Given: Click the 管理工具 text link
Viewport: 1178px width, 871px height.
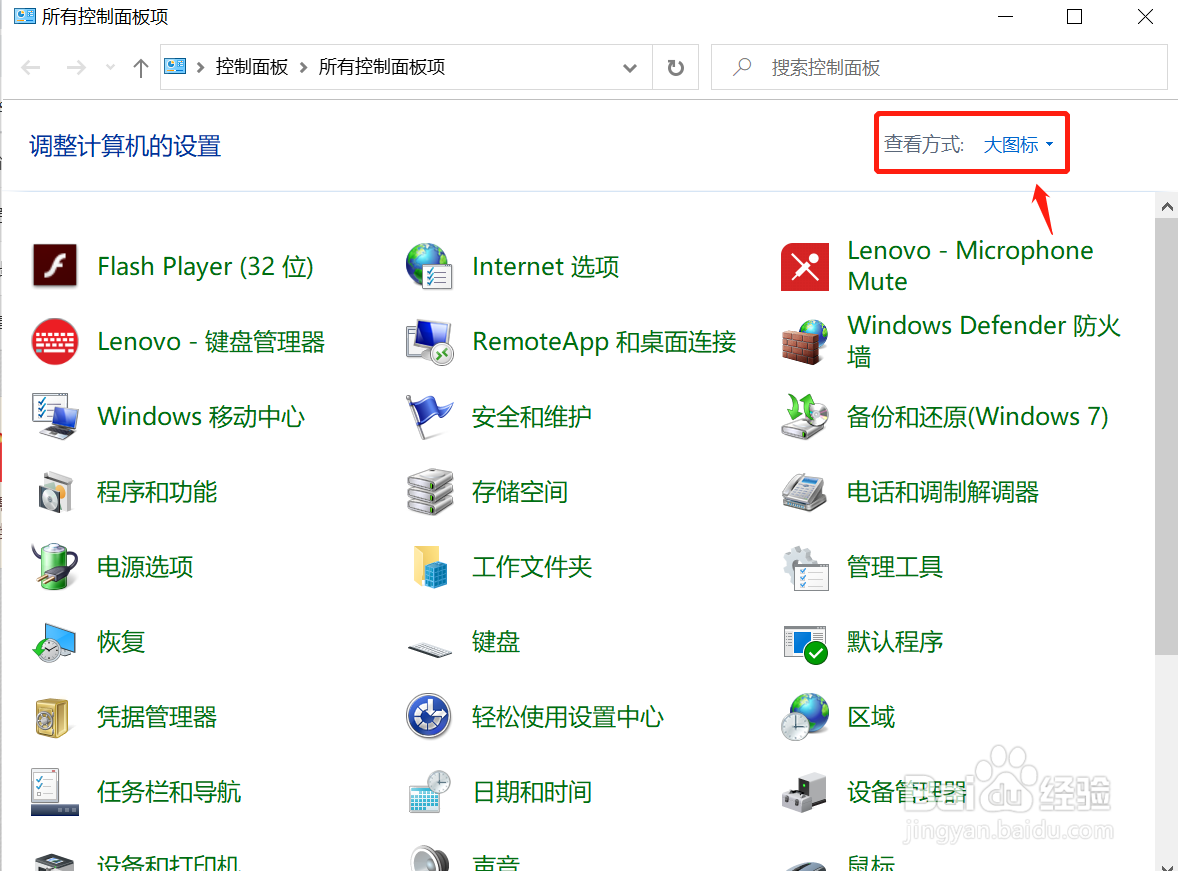Looking at the screenshot, I should [x=895, y=567].
